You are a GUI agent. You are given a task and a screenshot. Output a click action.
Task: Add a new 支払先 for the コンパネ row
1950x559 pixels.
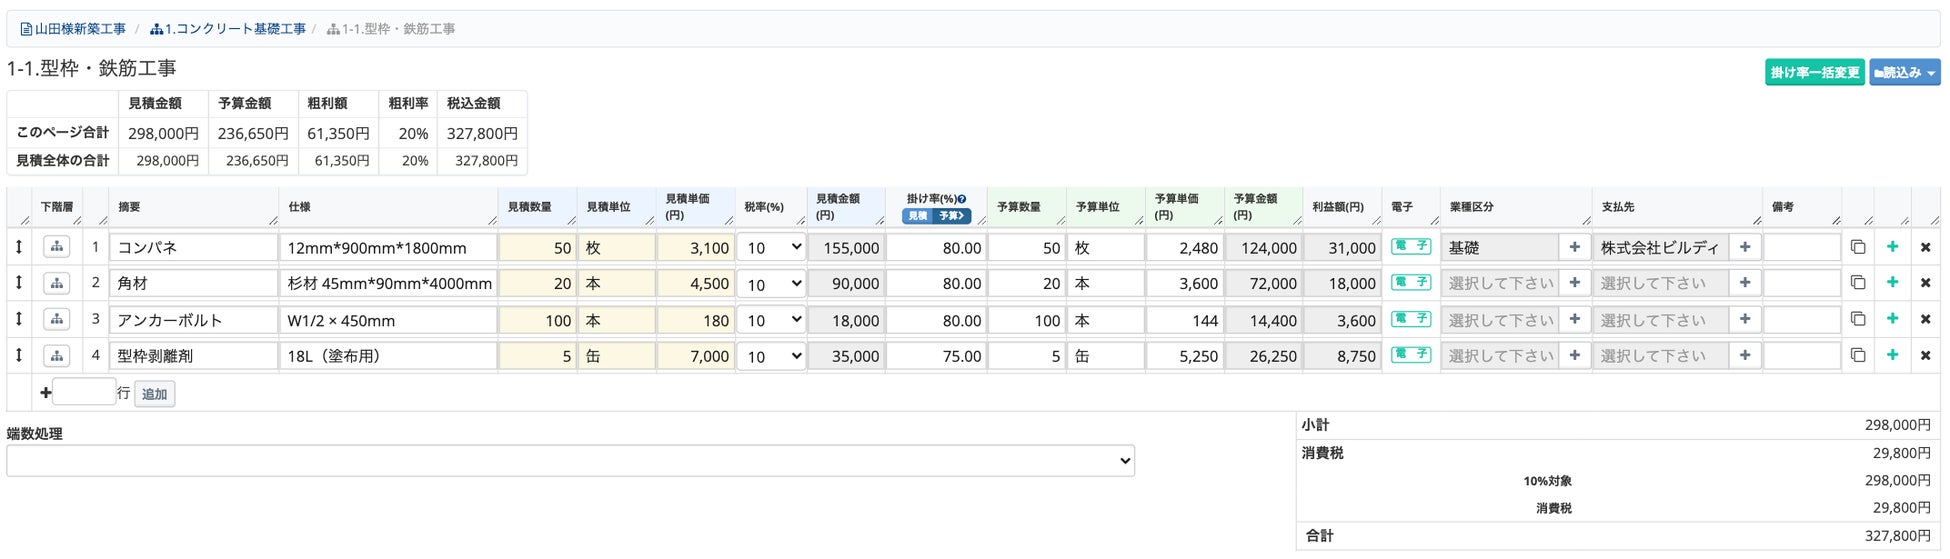point(1745,247)
